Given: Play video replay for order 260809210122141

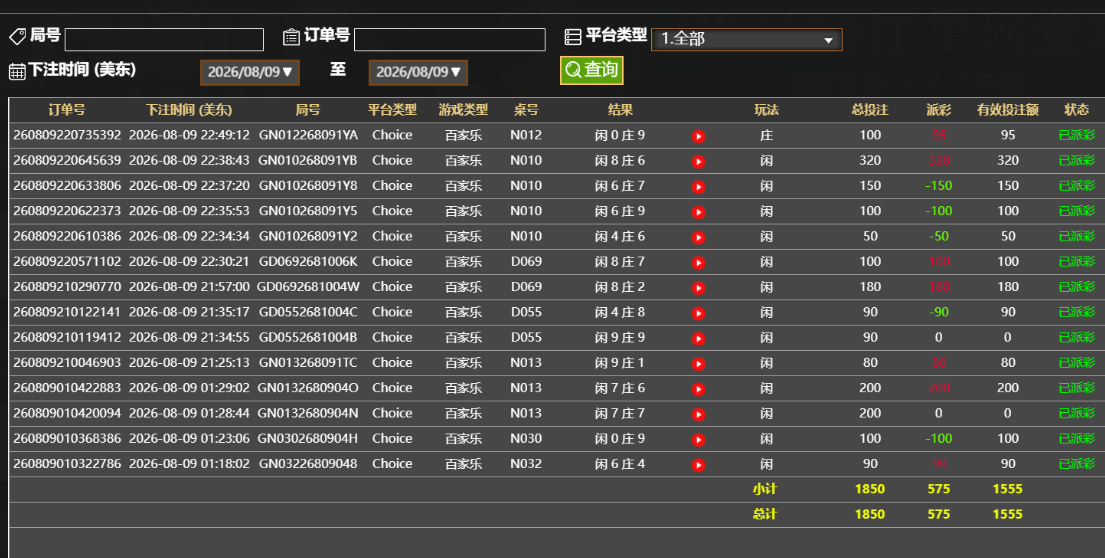Looking at the screenshot, I should [698, 314].
